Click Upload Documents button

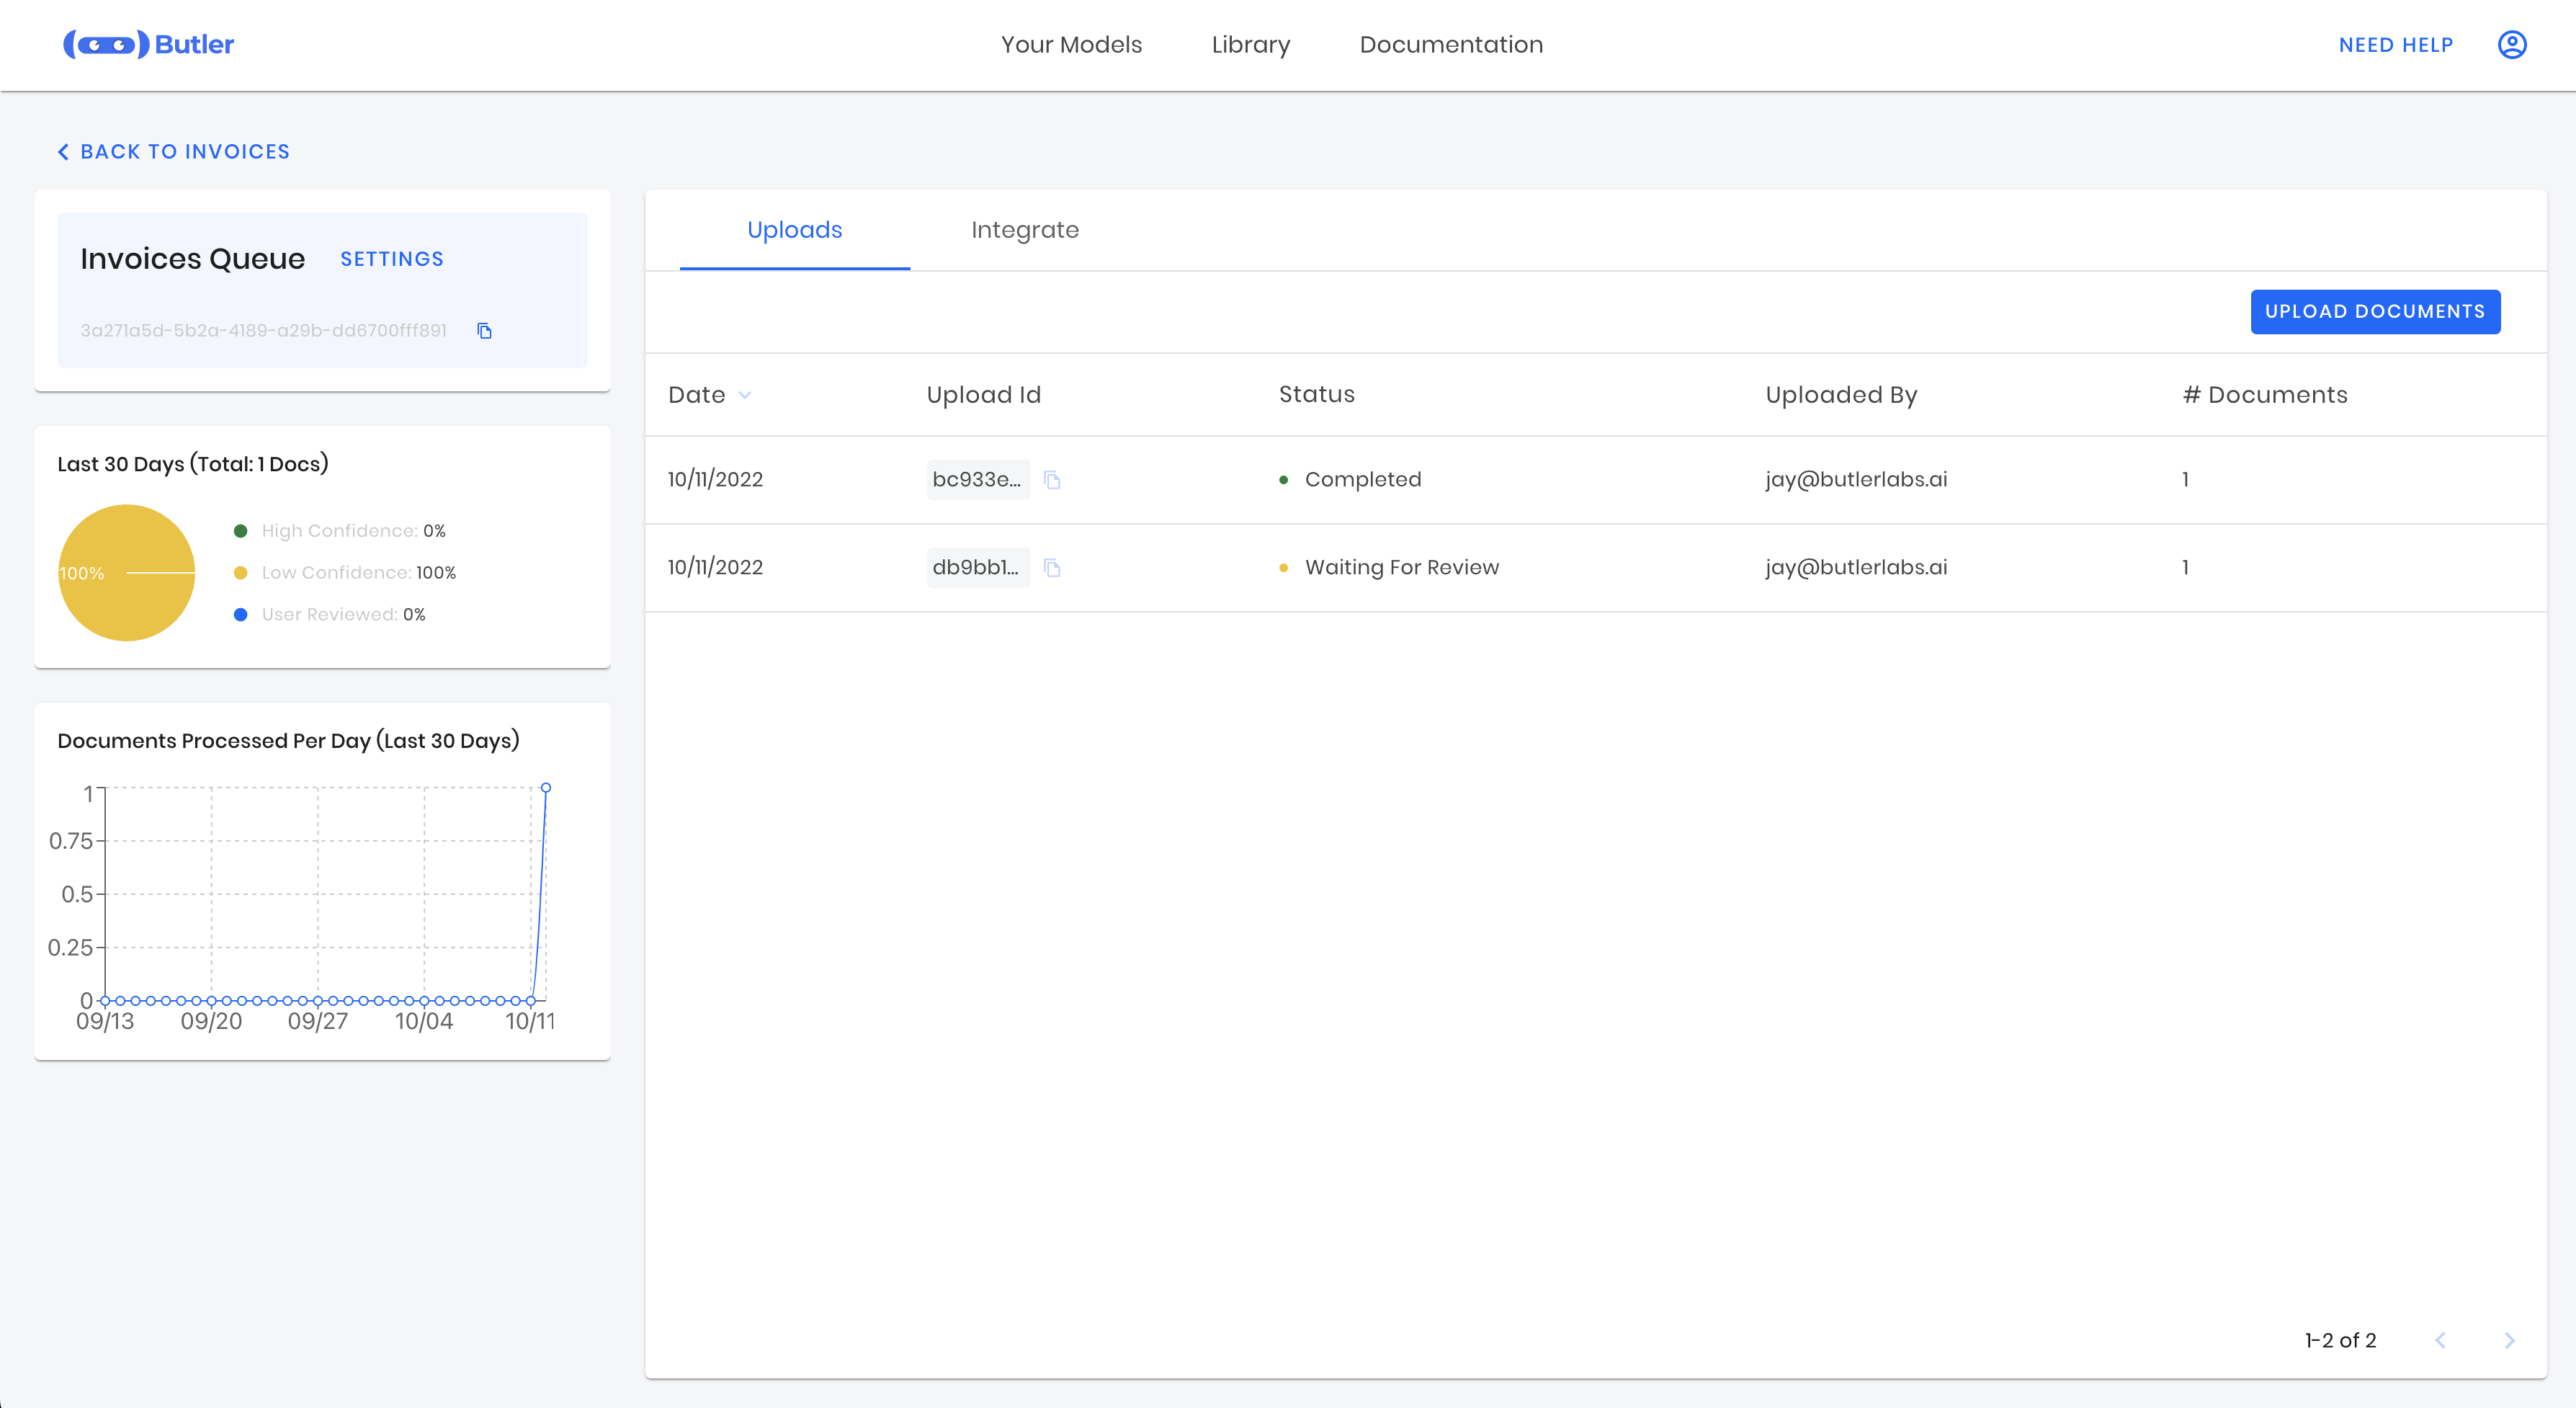[2374, 312]
